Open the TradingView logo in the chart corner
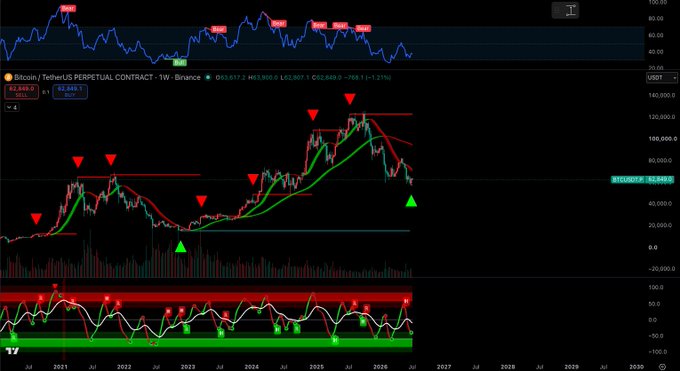 pos(13,351)
